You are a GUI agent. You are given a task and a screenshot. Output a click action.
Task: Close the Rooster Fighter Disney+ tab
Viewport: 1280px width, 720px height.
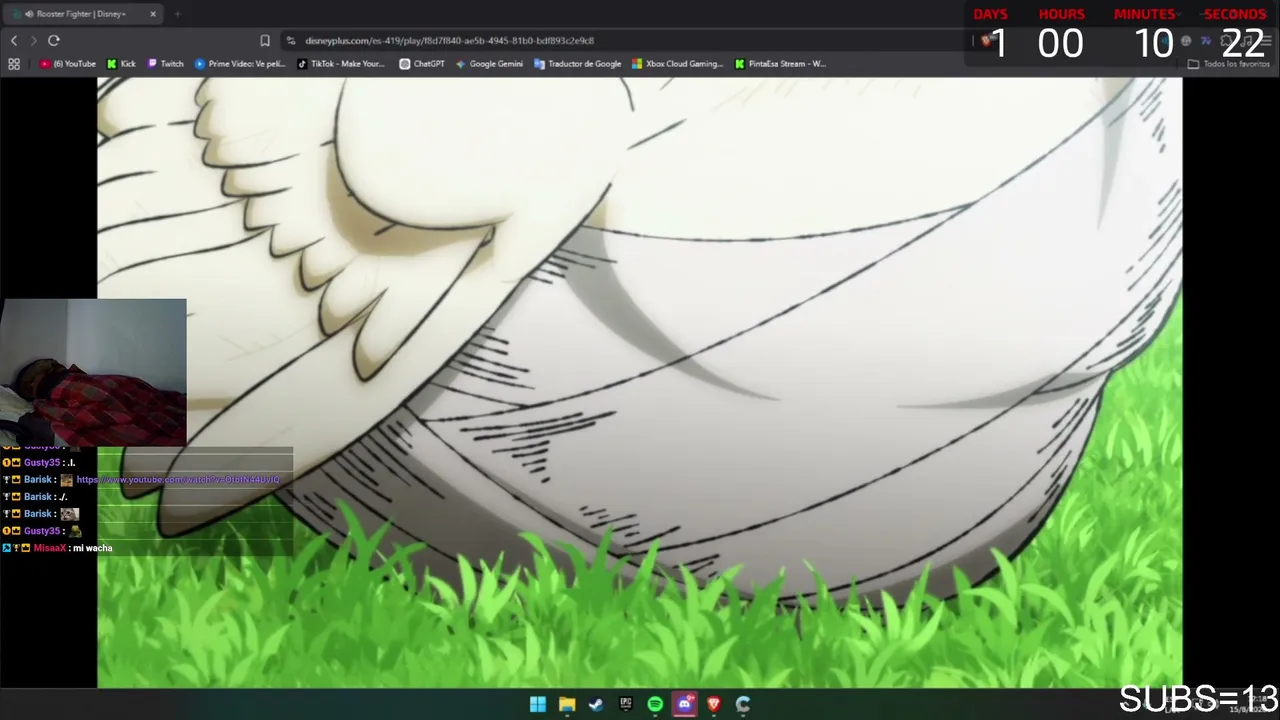coord(153,14)
